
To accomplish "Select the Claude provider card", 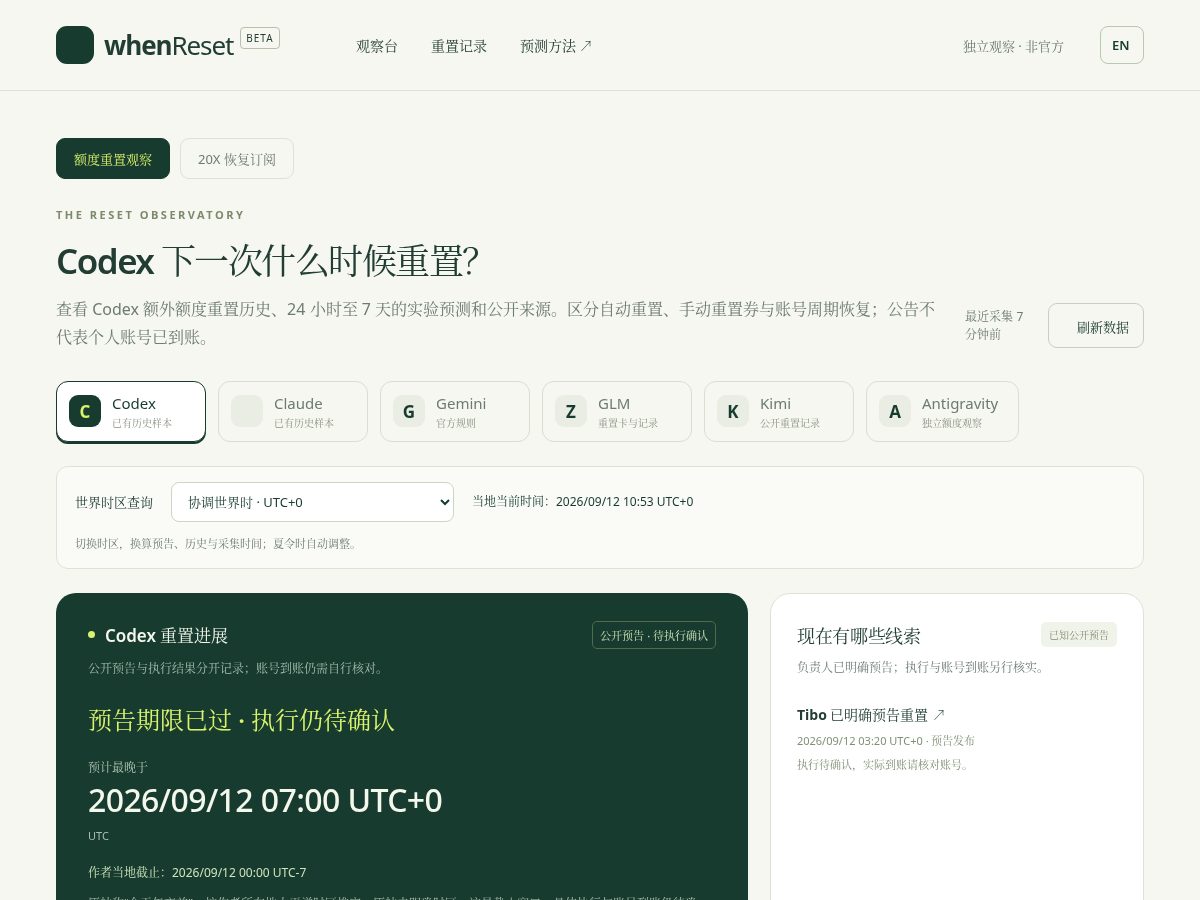I will pyautogui.click(x=293, y=411).
